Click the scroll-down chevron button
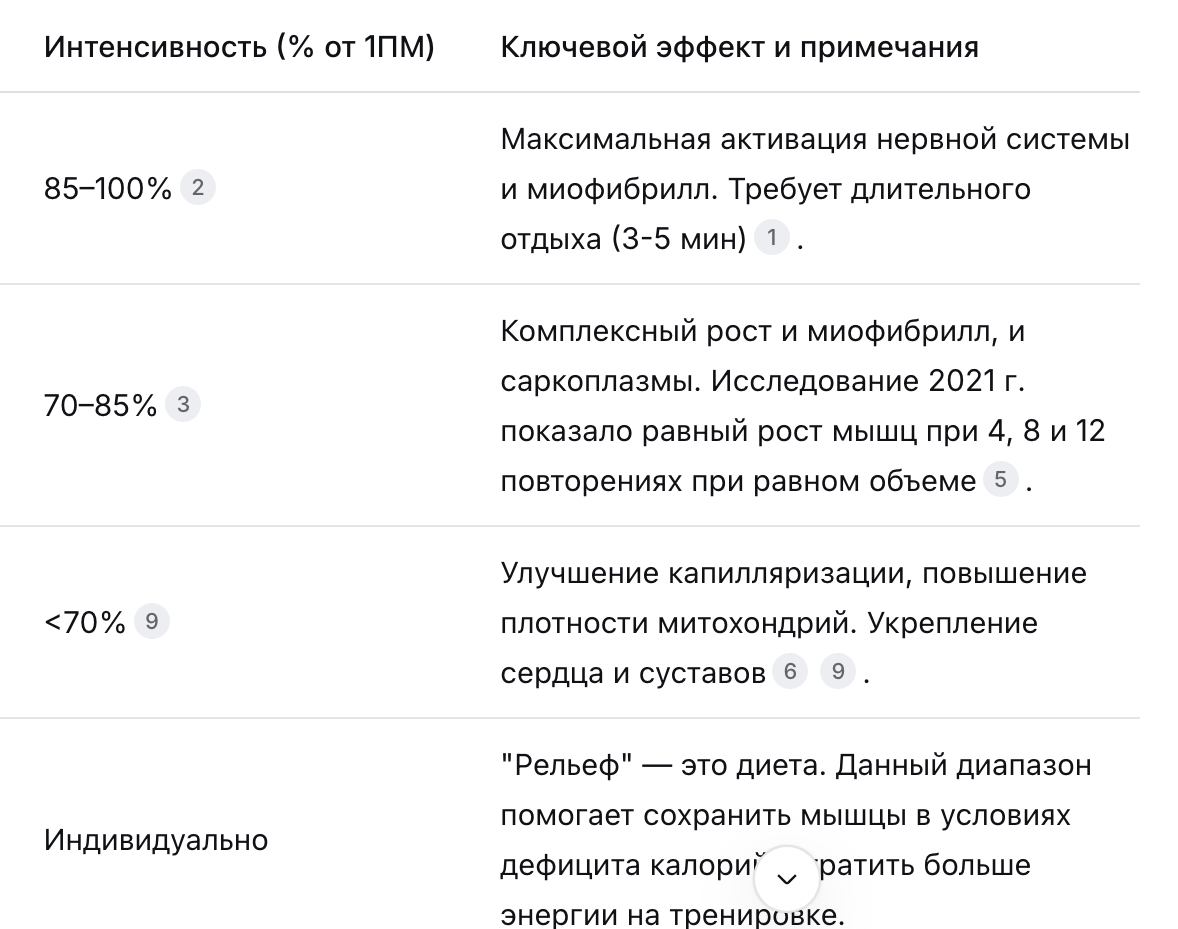The width and height of the screenshot is (1178, 929). pos(787,879)
